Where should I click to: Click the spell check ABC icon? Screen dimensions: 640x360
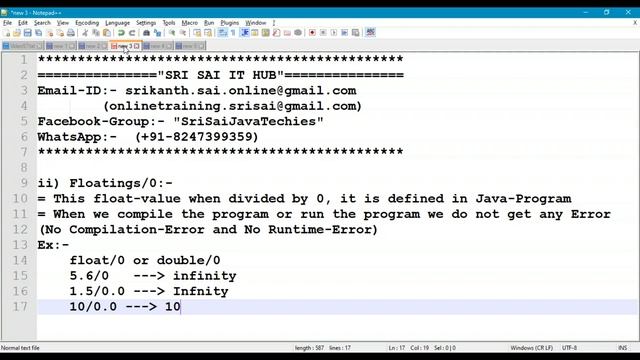point(370,32)
